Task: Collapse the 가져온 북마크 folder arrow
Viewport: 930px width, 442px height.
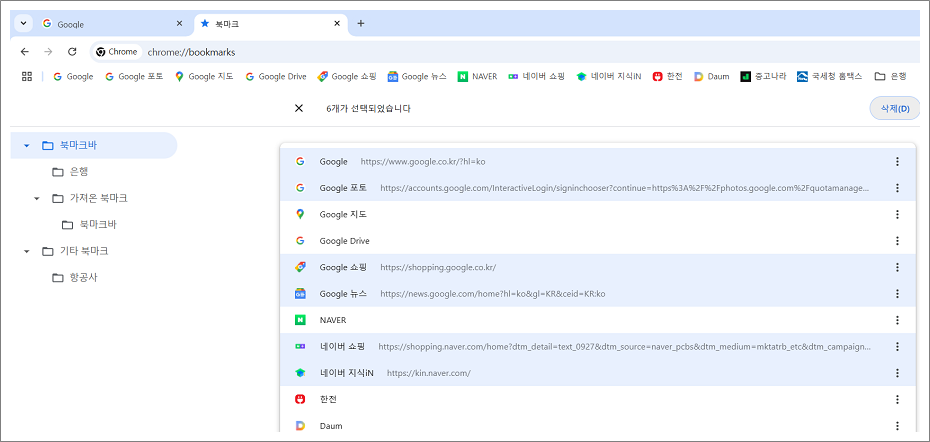Action: click(x=36, y=198)
